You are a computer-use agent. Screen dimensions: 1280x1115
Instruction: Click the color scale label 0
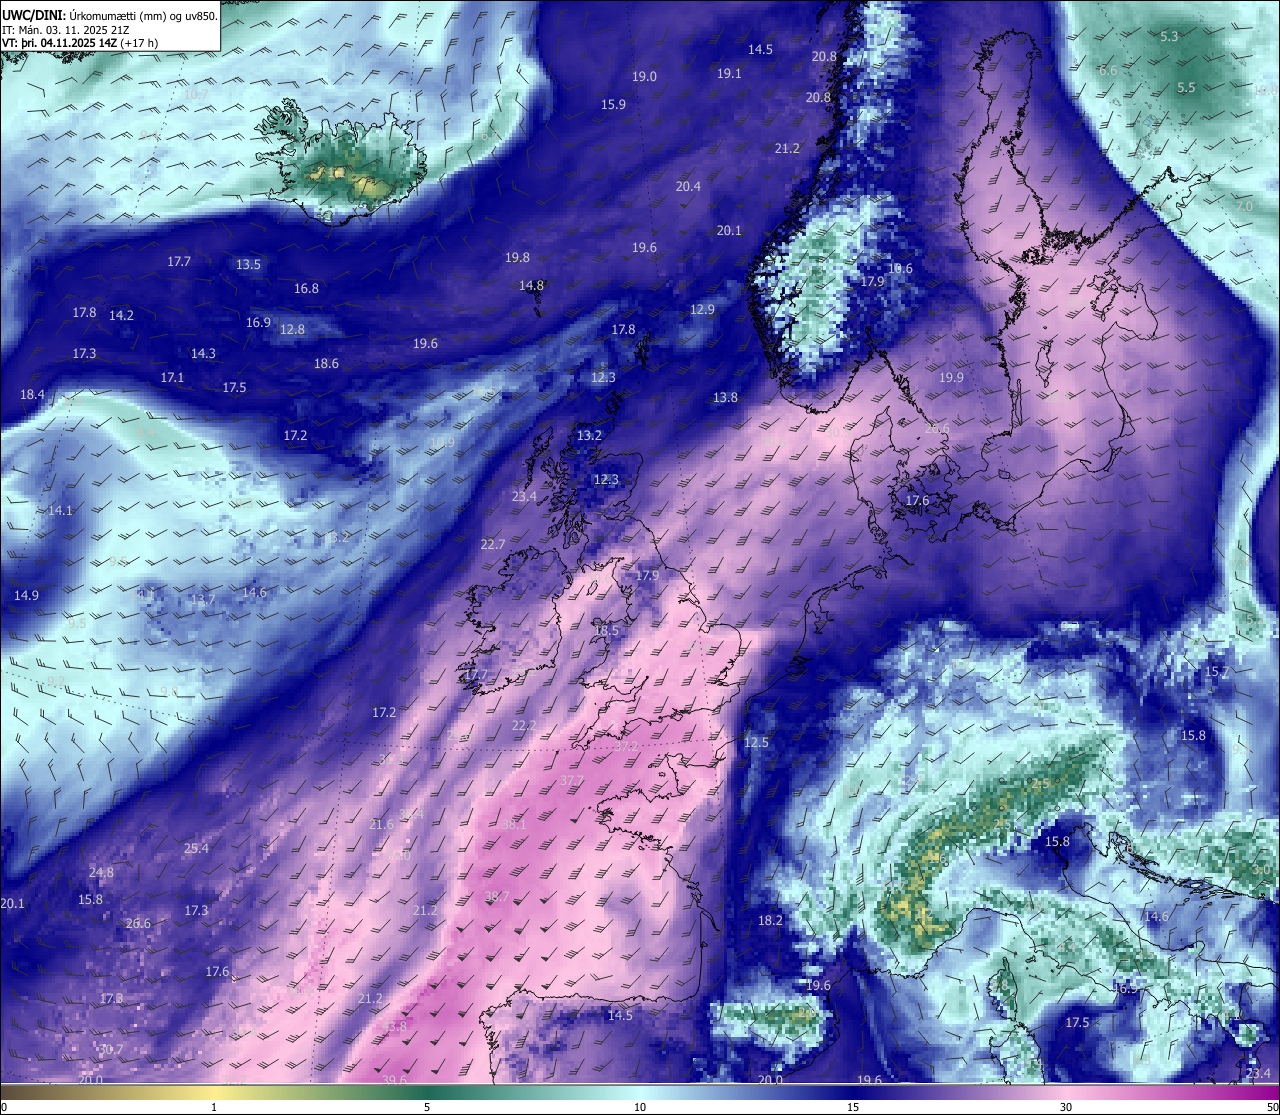4,1107
